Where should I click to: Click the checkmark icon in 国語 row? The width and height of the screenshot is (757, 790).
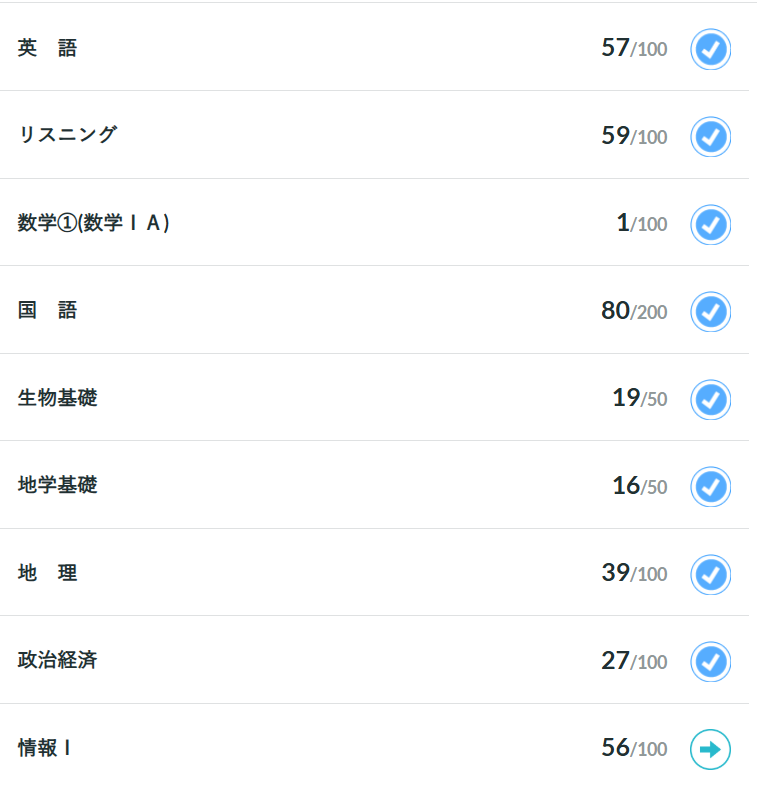(x=710, y=311)
